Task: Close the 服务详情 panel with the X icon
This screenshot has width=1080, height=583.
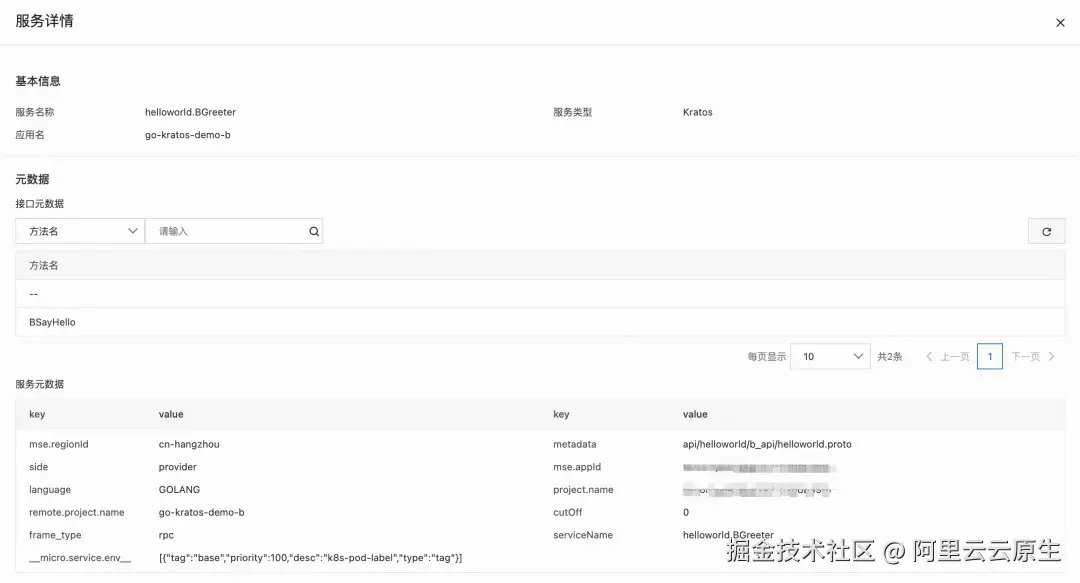Action: 1060,22
